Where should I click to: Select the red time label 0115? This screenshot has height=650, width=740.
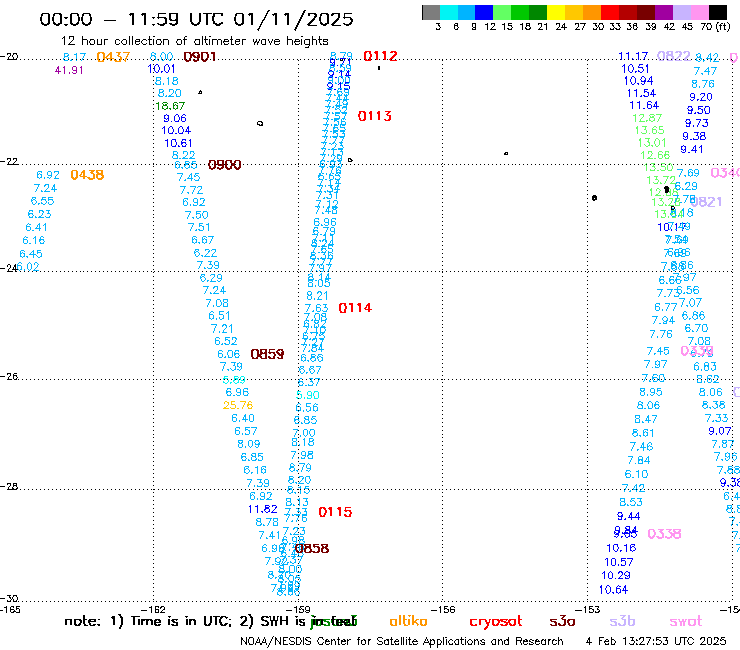coord(335,512)
